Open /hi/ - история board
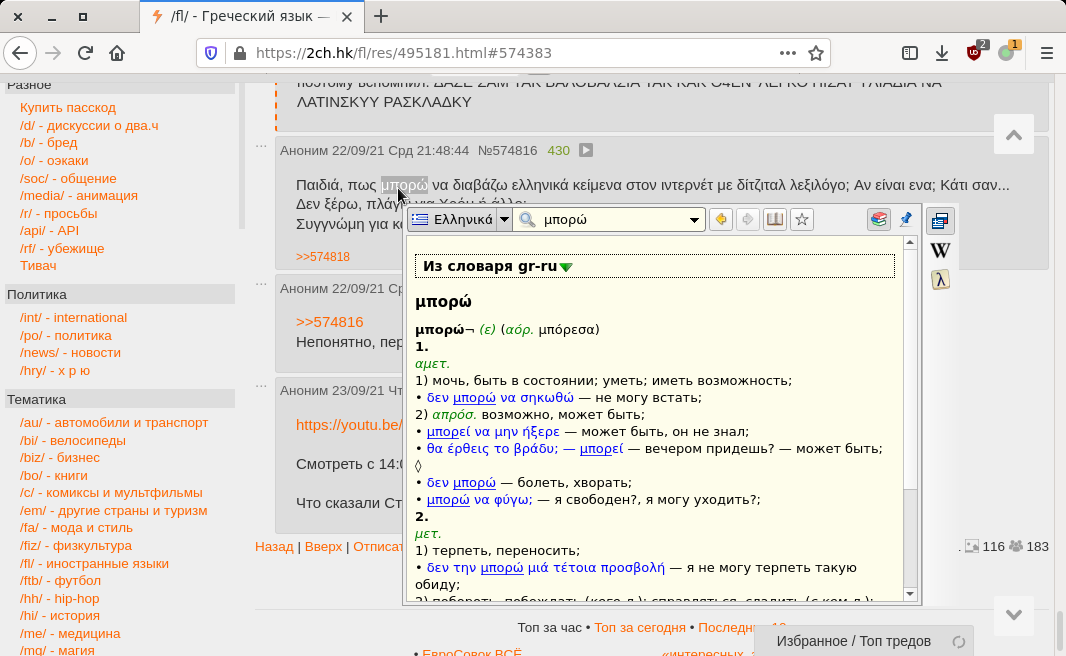 click(60, 616)
